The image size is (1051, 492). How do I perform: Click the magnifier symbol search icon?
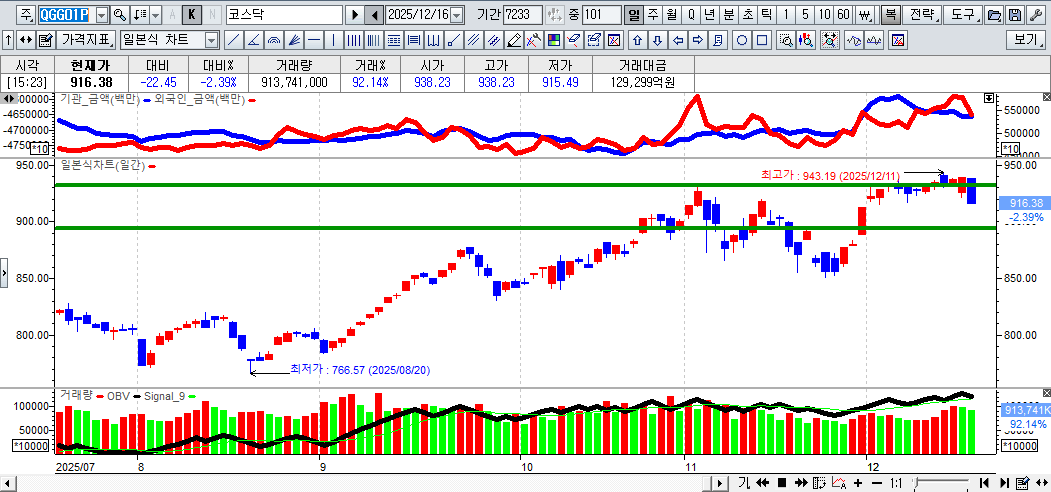pos(119,15)
